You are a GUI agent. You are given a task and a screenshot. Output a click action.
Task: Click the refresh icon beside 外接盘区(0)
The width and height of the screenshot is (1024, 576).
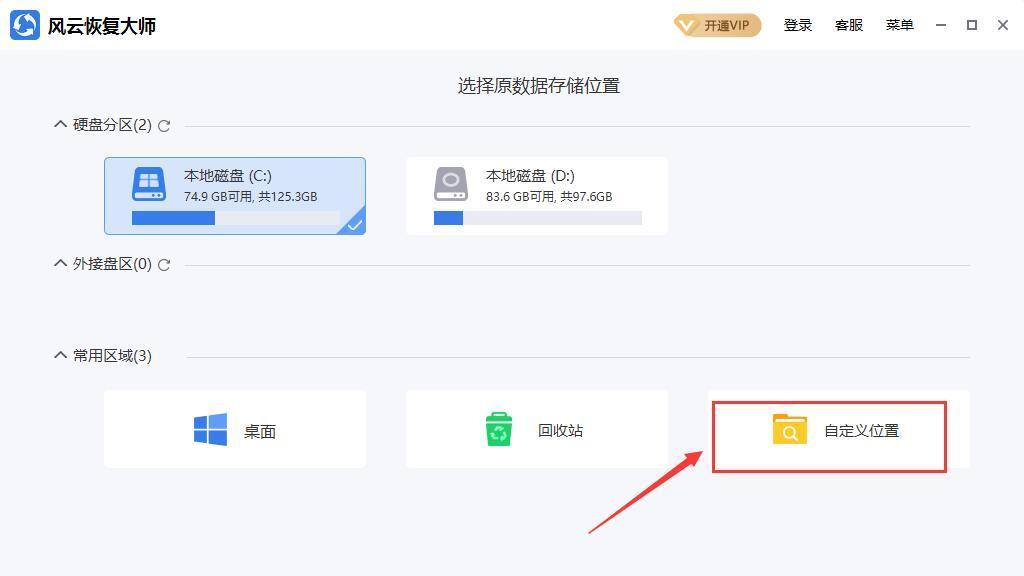(x=164, y=265)
